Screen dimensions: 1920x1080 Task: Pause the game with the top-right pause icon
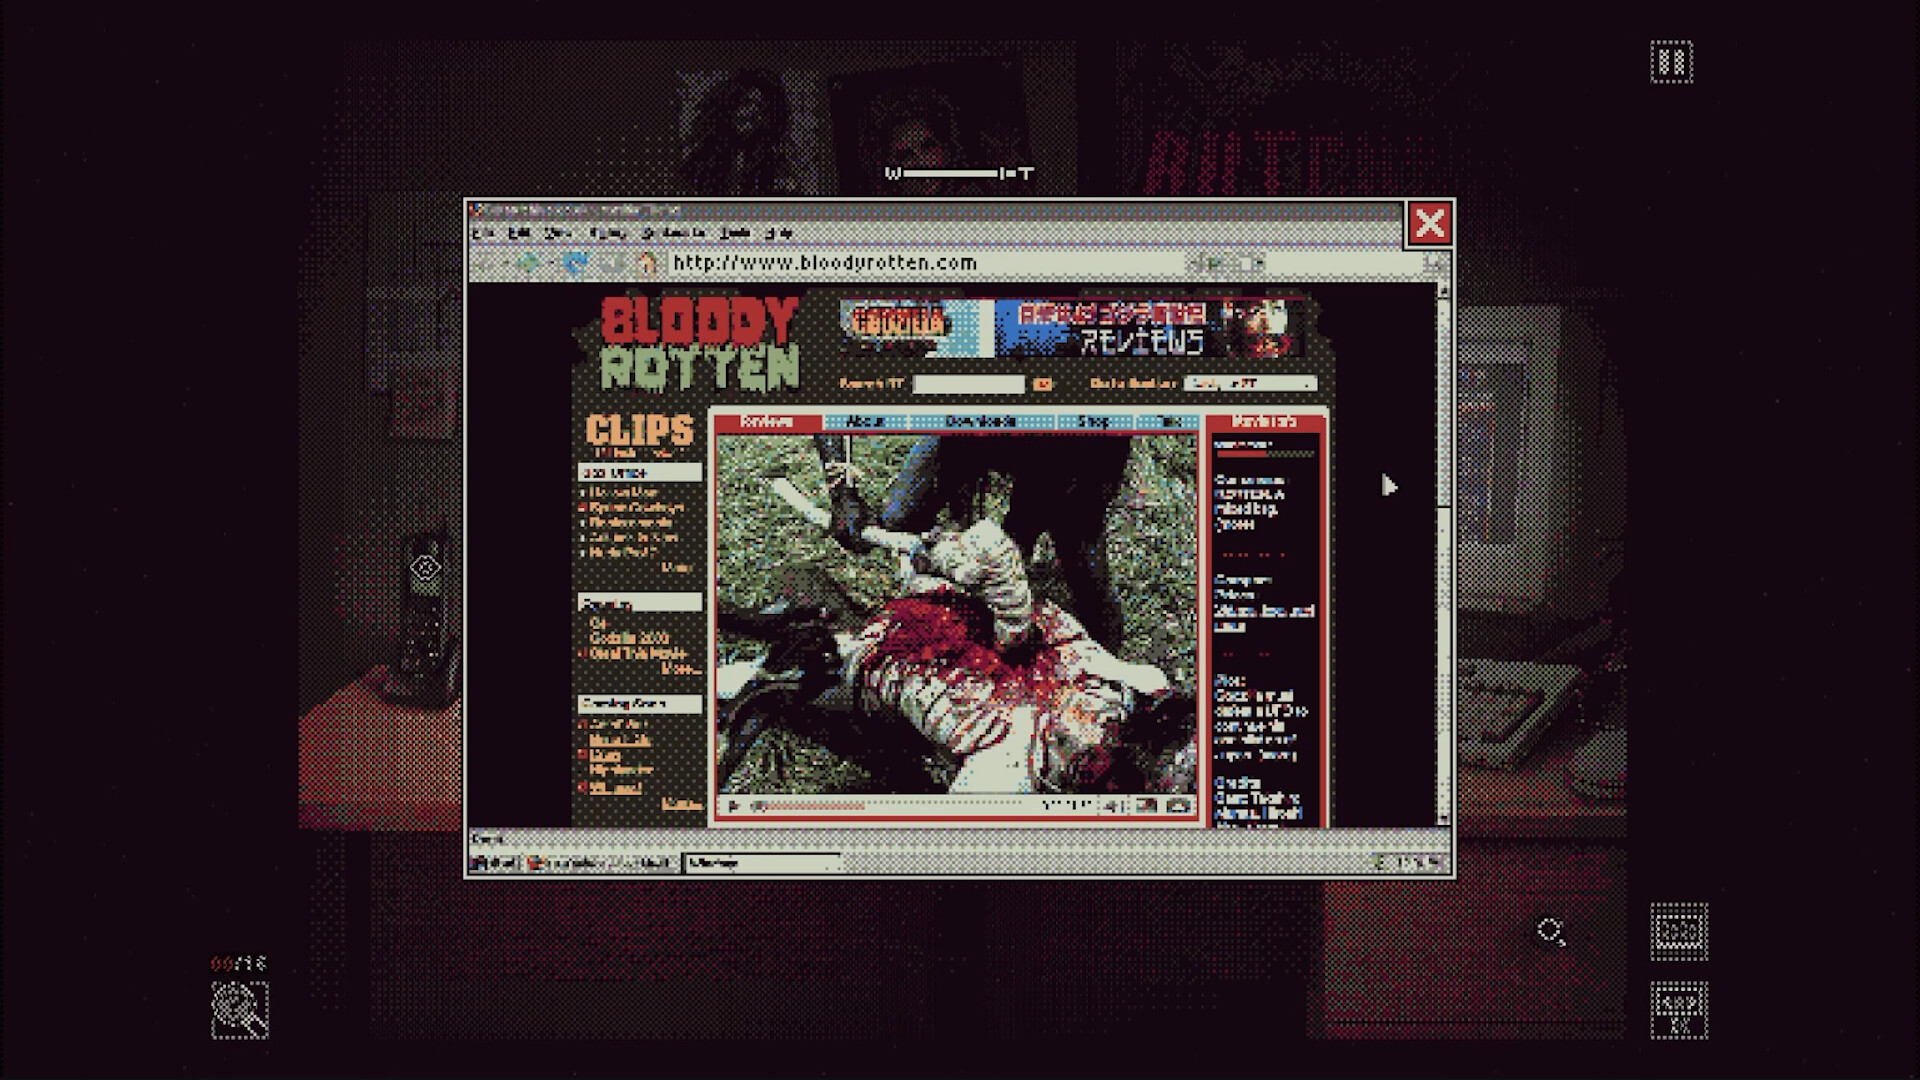1671,62
